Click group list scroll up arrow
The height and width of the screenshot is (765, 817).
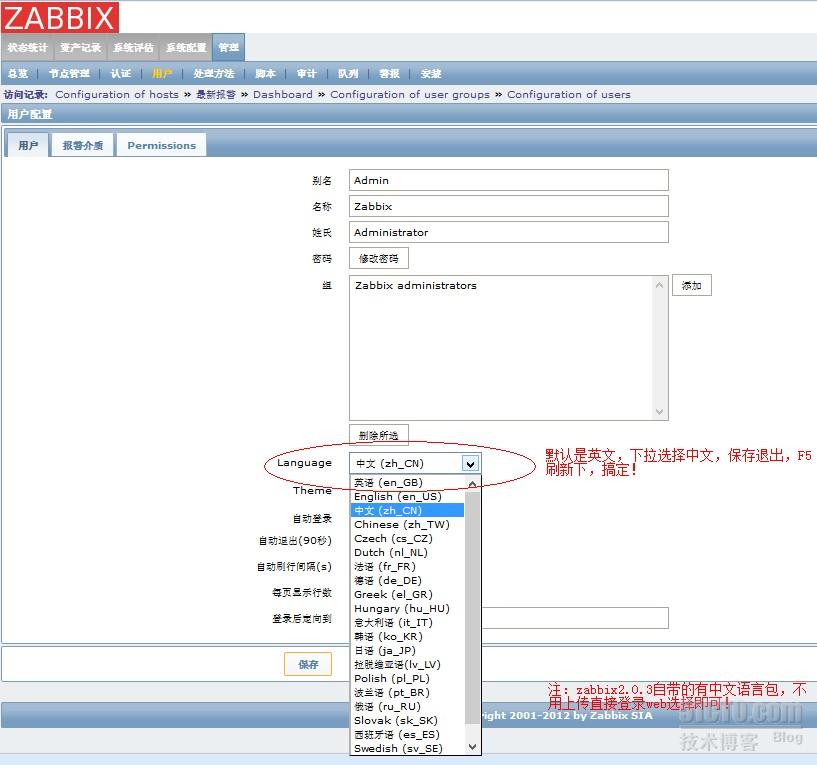(x=659, y=285)
